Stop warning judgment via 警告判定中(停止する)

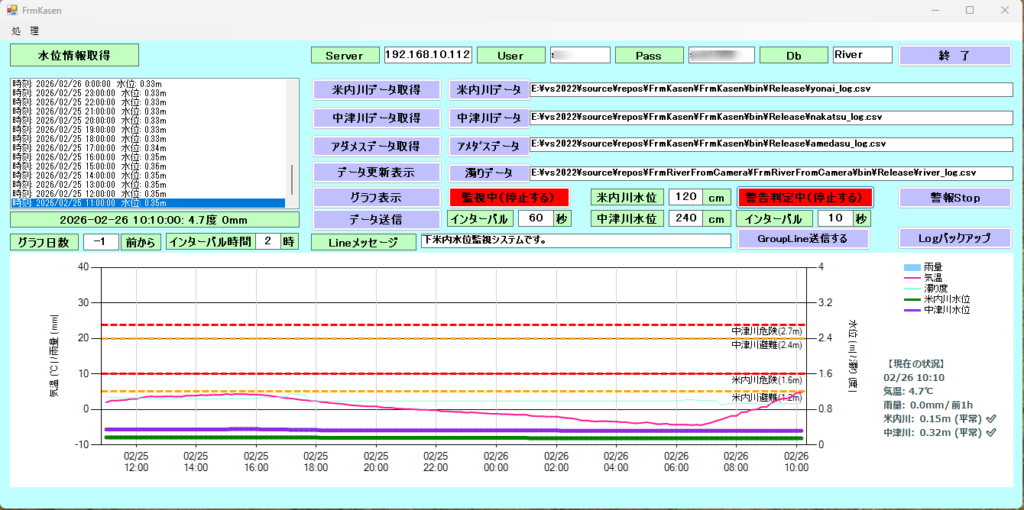pyautogui.click(x=805, y=197)
